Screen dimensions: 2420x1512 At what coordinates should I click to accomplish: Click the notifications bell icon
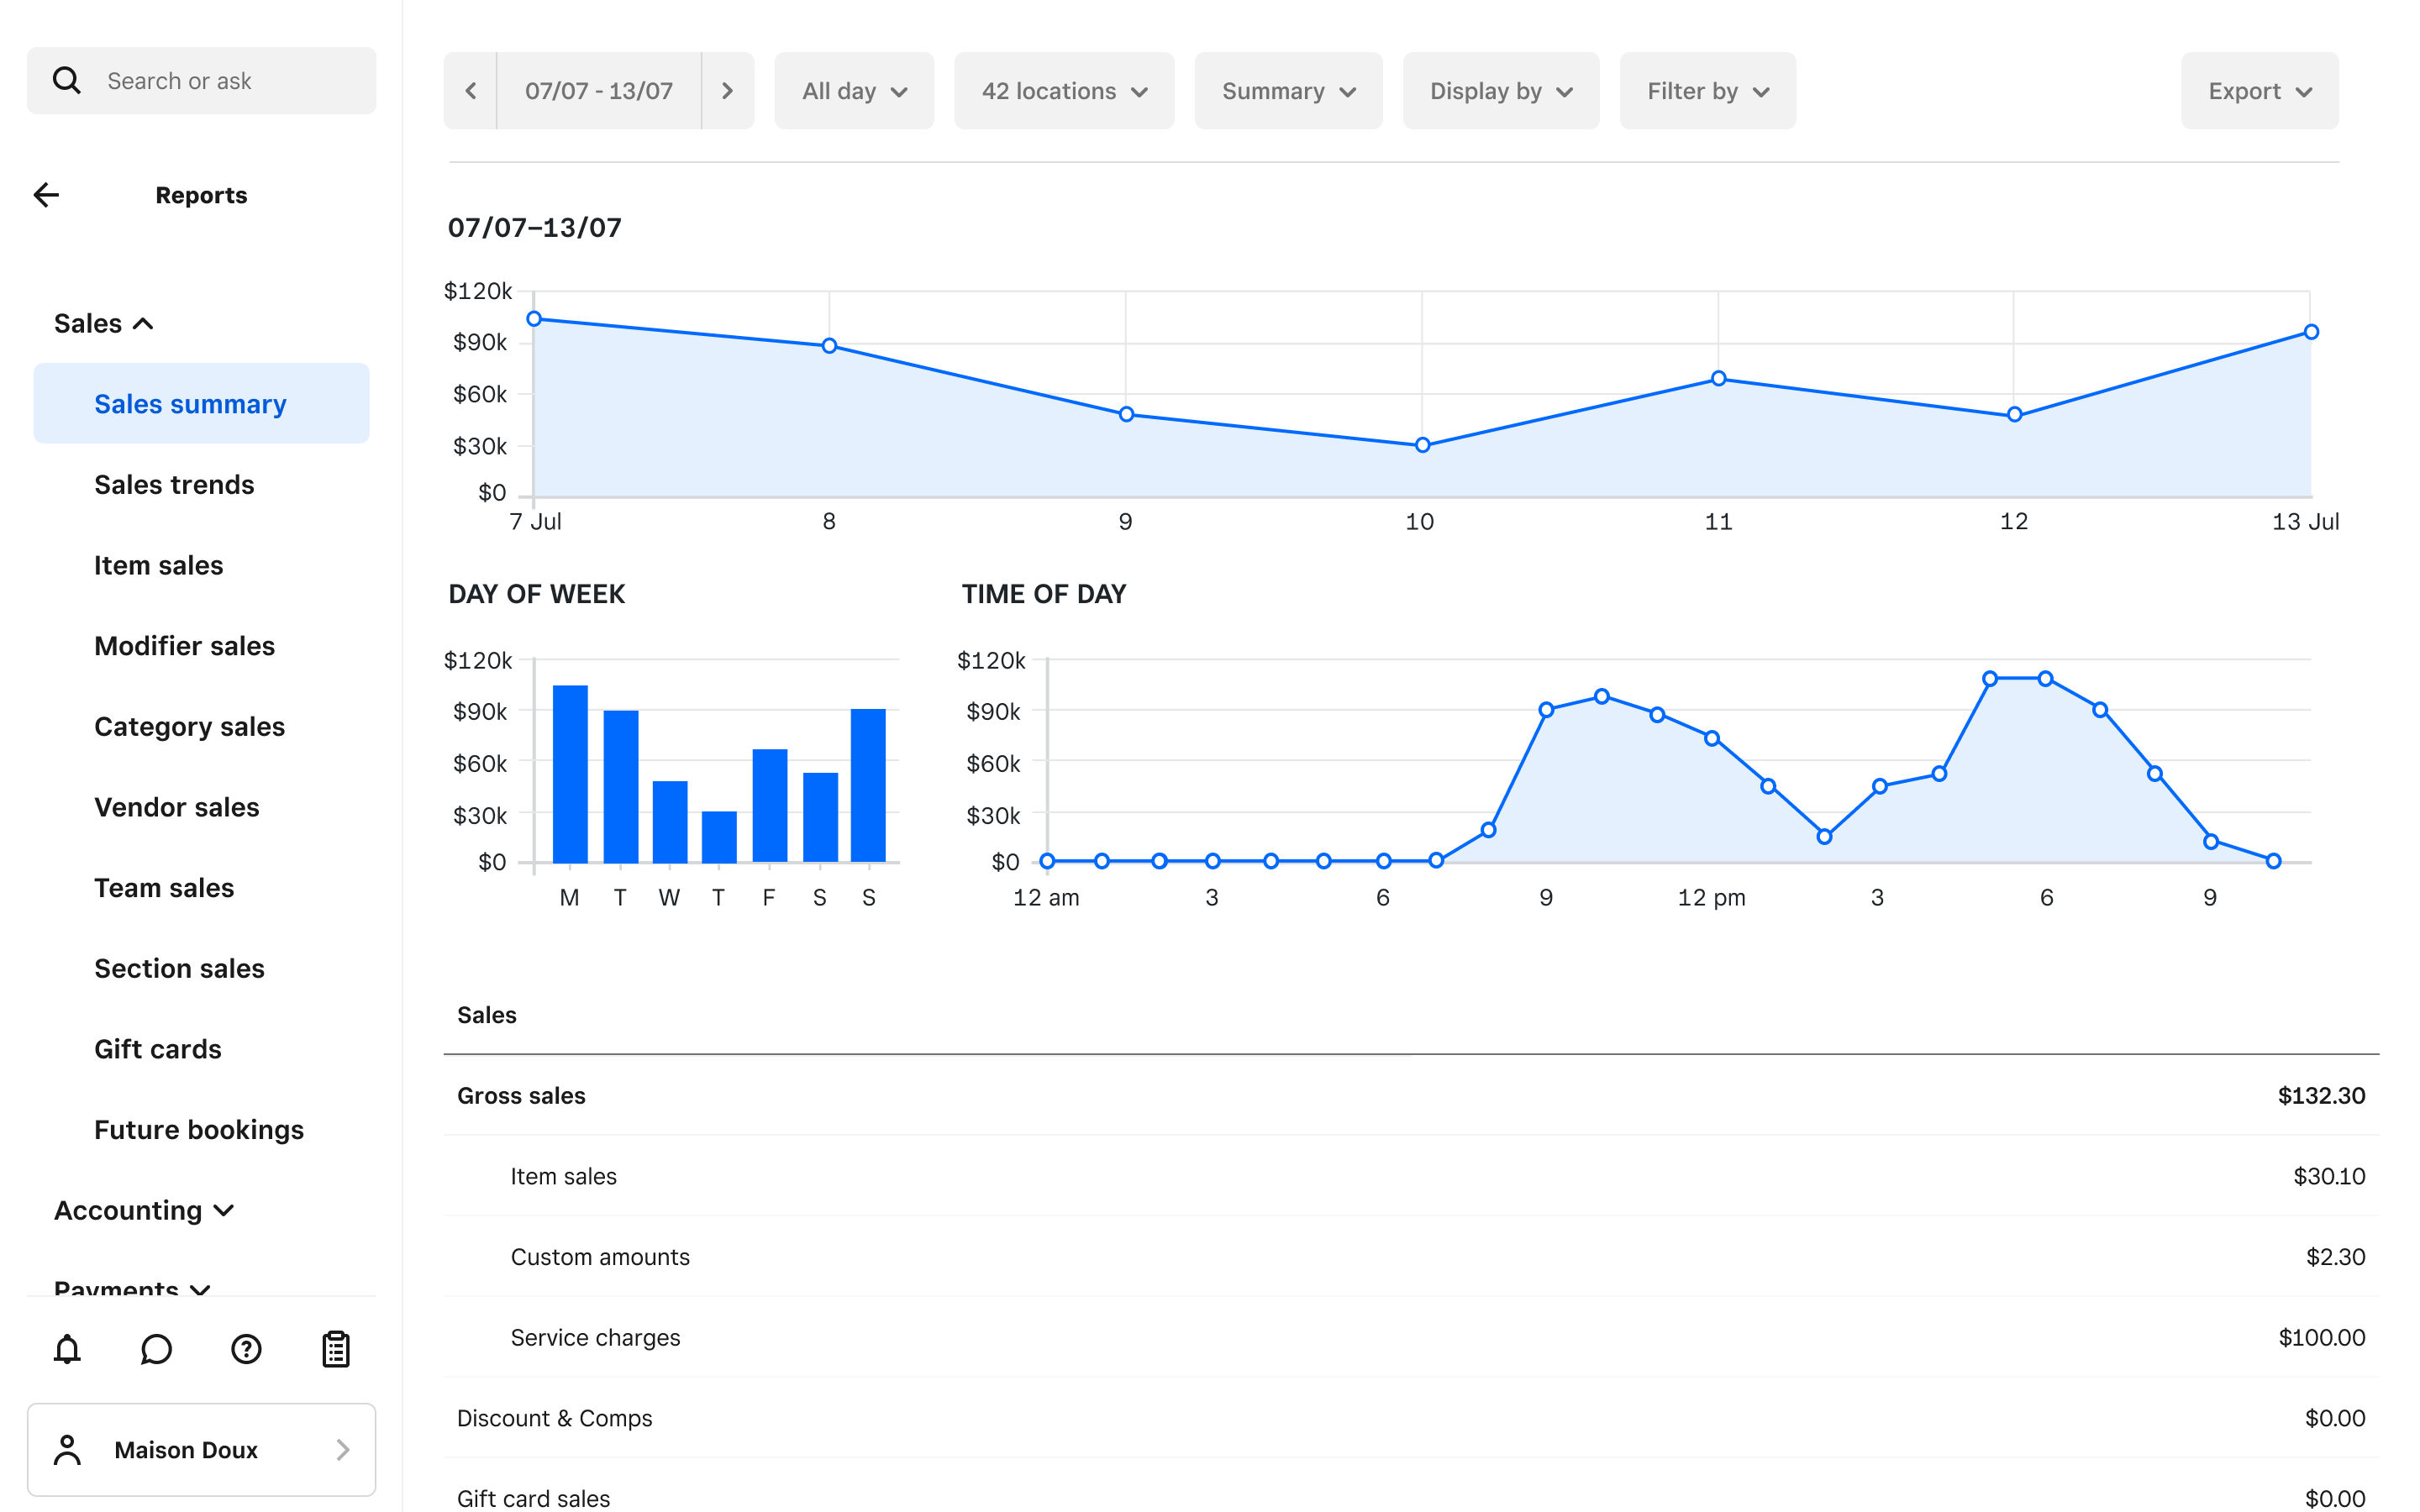coord(67,1349)
